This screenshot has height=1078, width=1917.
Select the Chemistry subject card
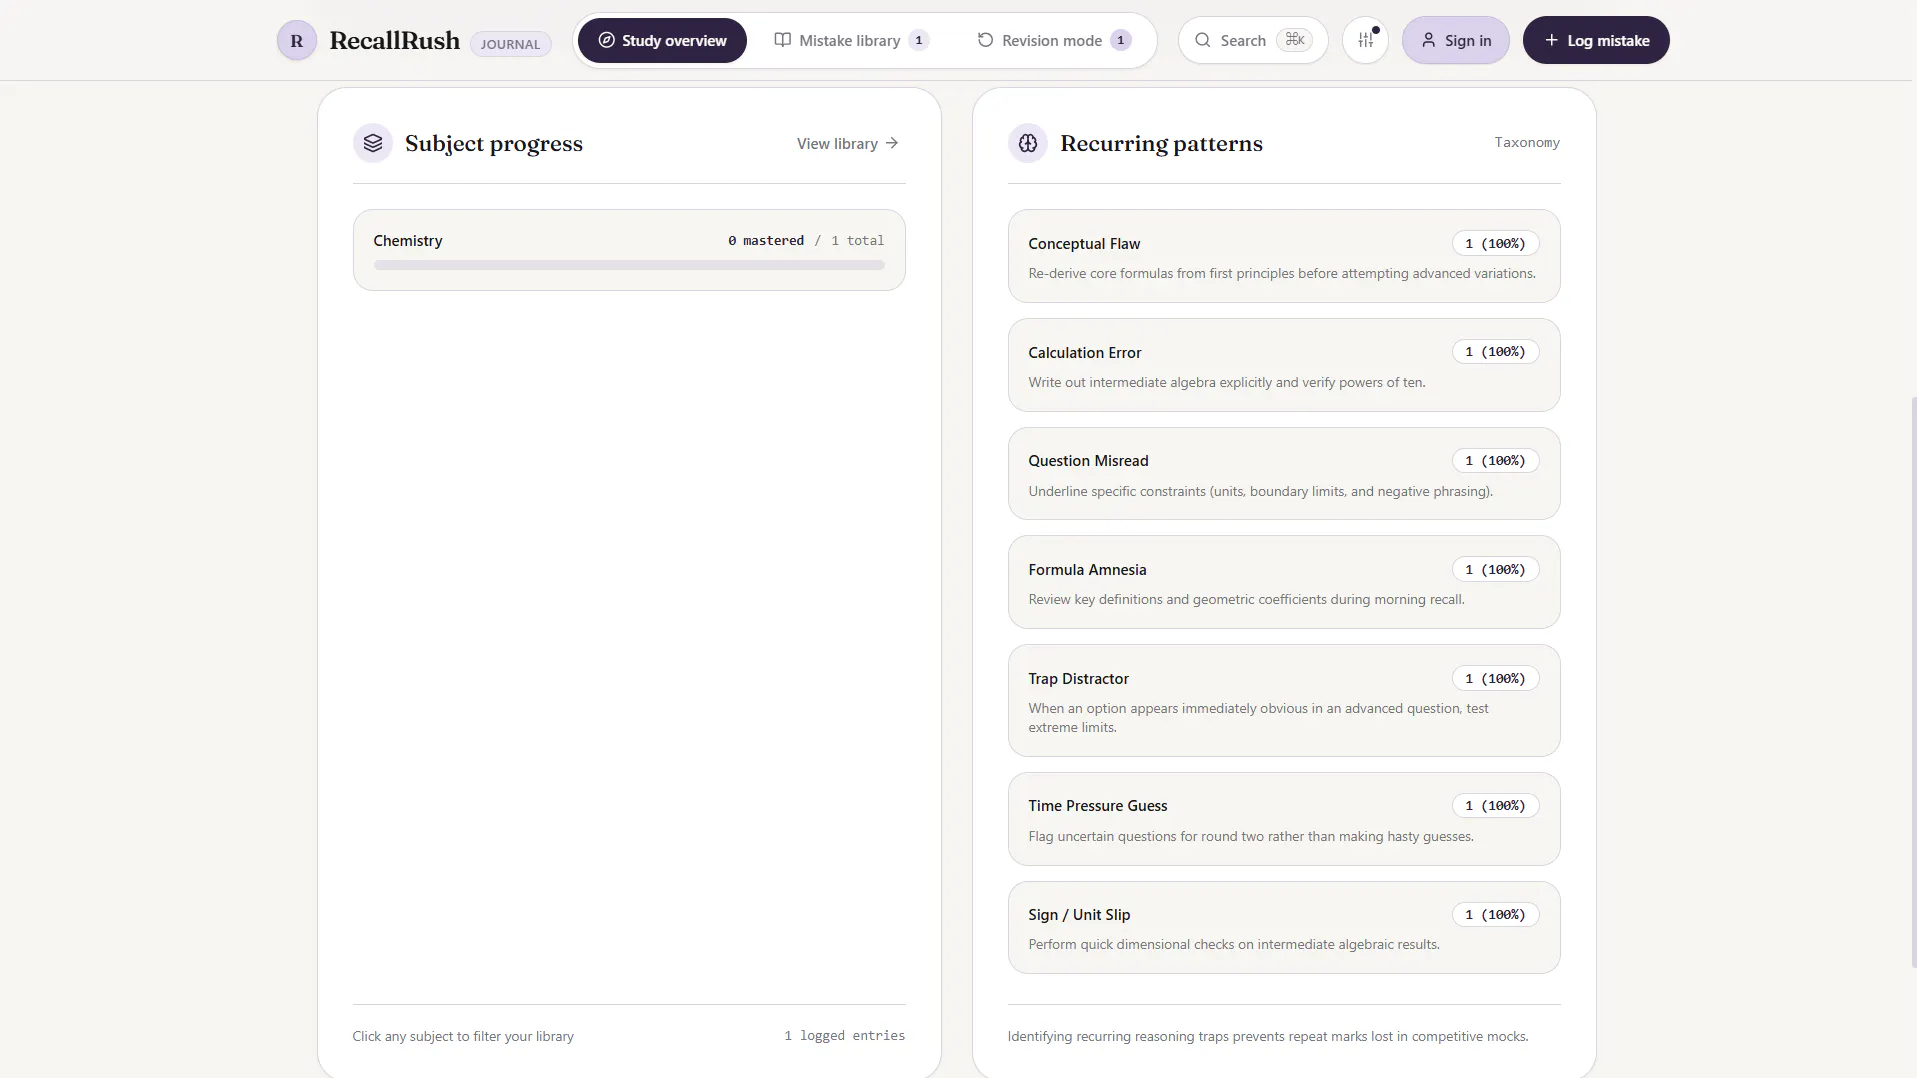point(629,250)
